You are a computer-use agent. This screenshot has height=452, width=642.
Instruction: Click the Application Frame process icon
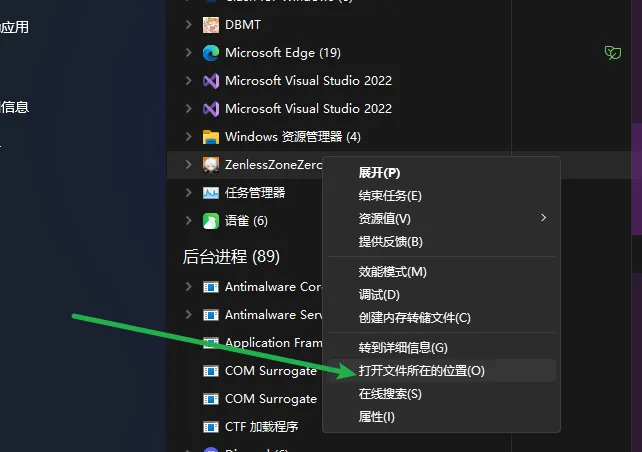[x=211, y=343]
